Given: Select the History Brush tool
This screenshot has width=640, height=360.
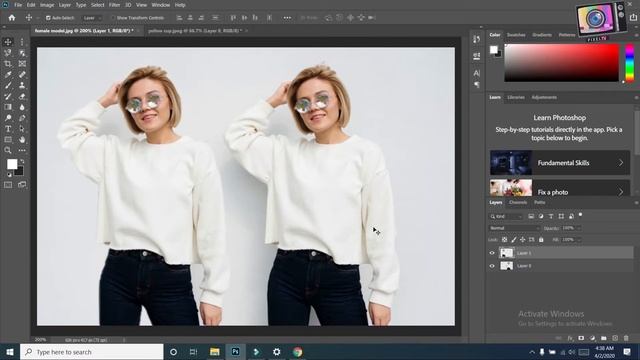Looking at the screenshot, I should pyautogui.click(x=8, y=96).
